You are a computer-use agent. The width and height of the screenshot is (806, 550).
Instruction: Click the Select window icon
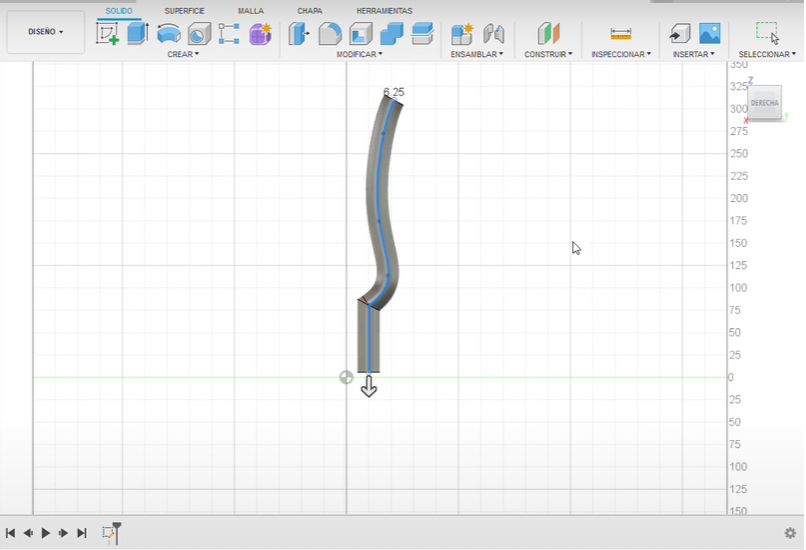point(767,33)
